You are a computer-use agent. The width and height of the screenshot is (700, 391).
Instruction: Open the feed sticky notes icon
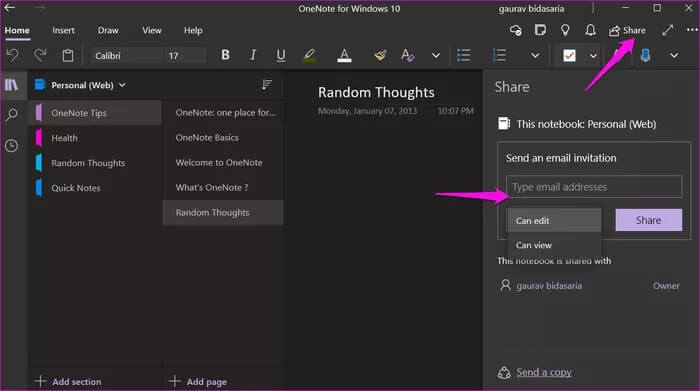click(540, 30)
